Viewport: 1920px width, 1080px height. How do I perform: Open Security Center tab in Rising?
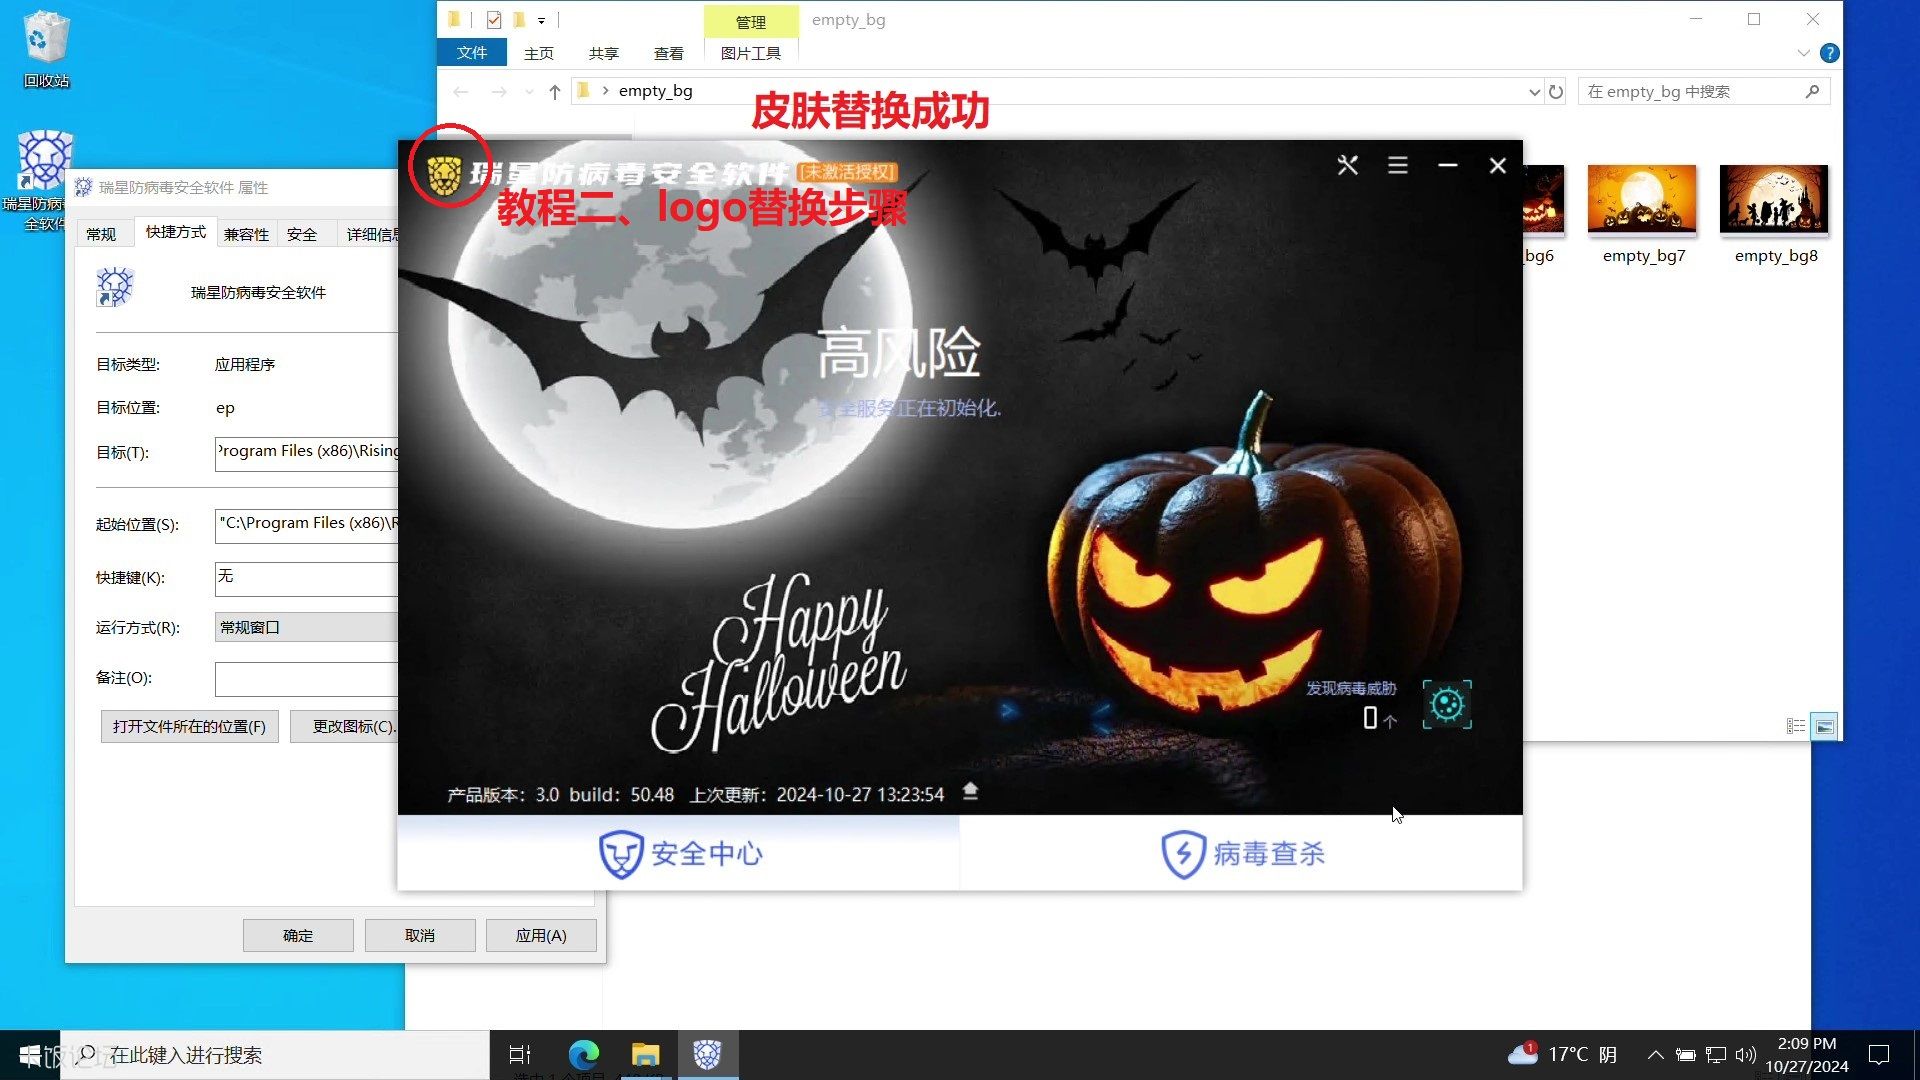point(679,853)
